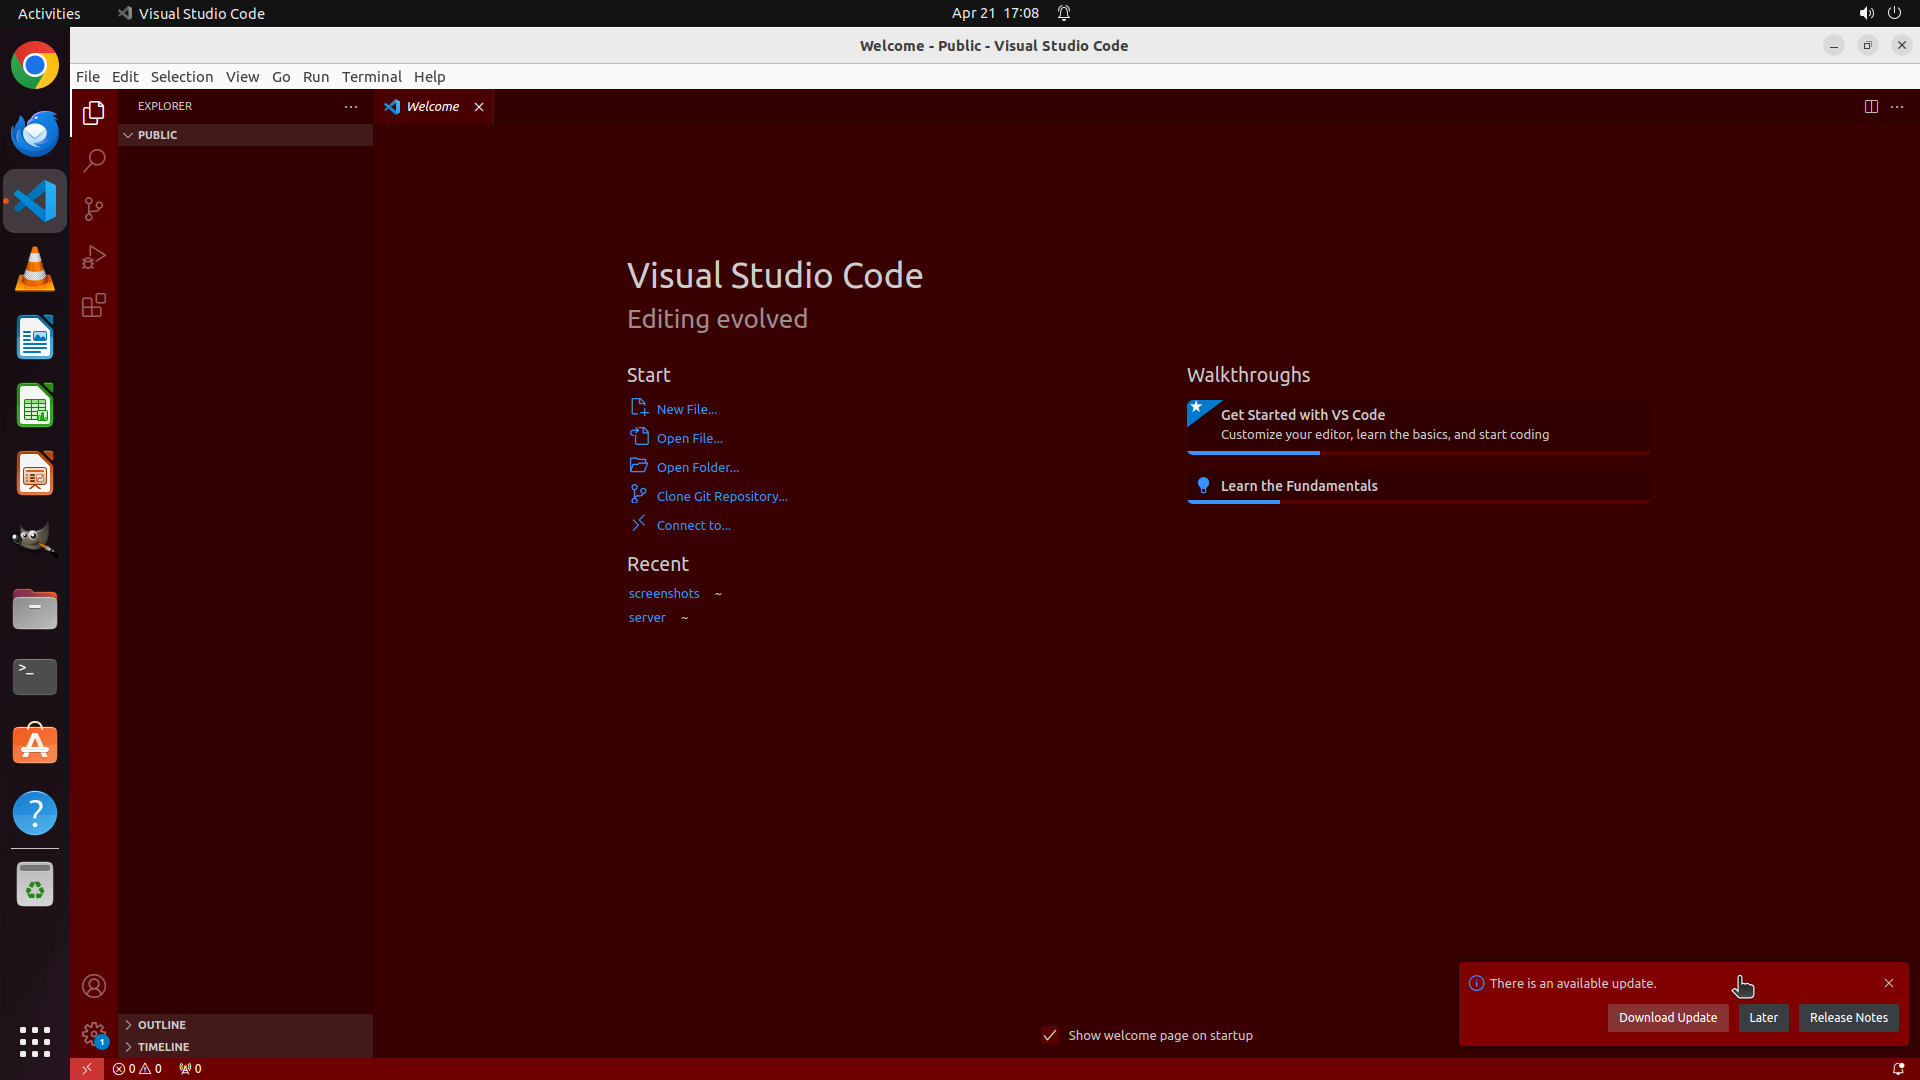The width and height of the screenshot is (1920, 1080).
Task: Open the Source Control view
Action: [x=94, y=209]
